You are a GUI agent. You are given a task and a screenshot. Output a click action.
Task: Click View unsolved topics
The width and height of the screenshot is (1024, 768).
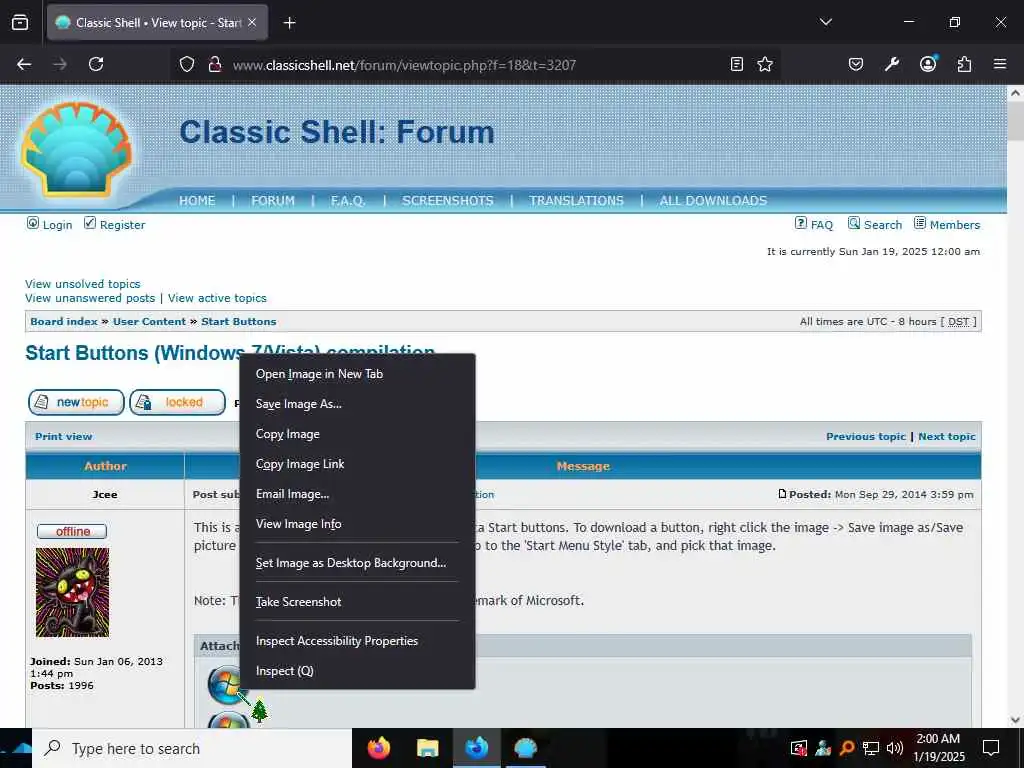[x=83, y=284]
